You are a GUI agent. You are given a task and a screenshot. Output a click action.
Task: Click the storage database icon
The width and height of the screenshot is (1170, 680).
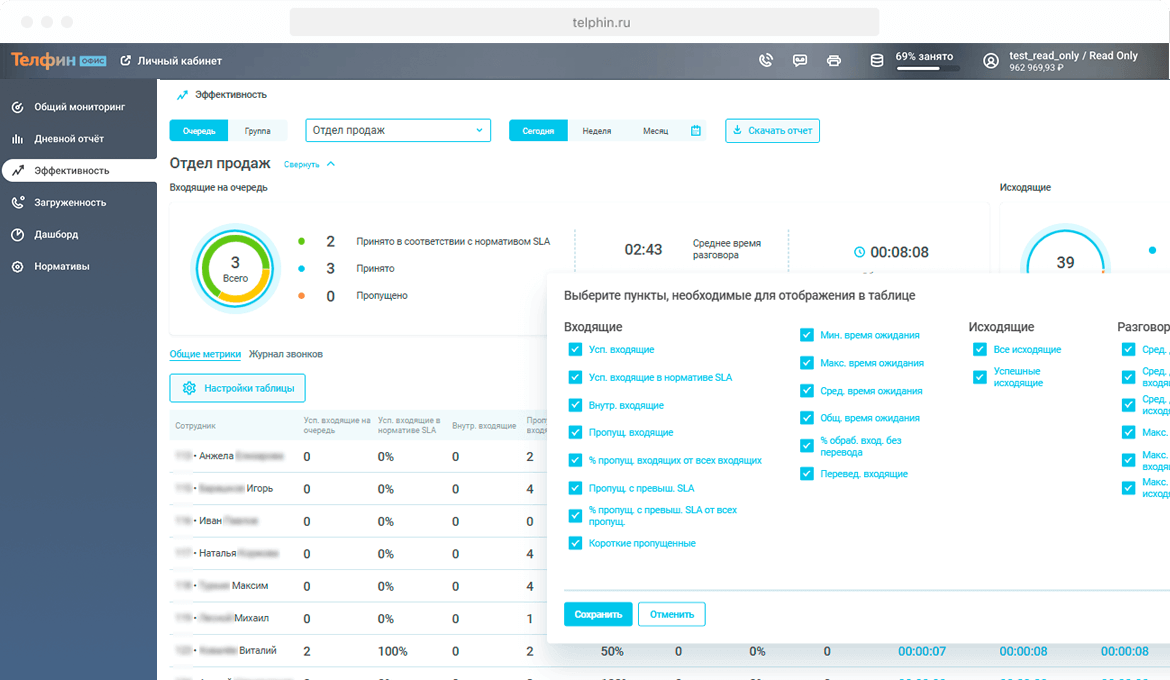(877, 61)
